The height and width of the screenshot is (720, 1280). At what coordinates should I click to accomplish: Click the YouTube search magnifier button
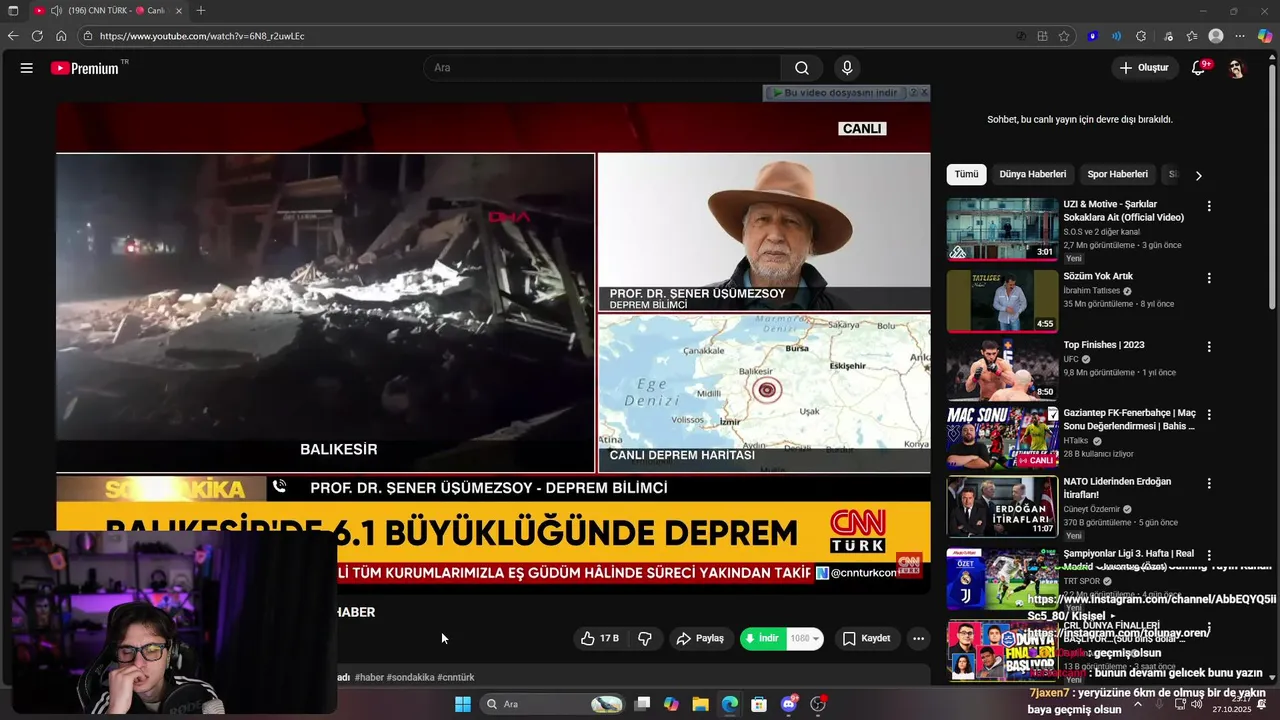pos(802,68)
